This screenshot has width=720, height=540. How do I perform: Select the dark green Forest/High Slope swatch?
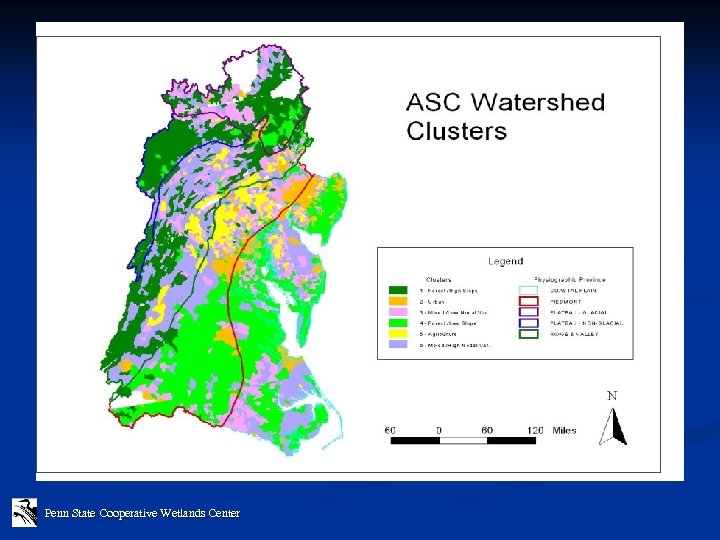point(398,290)
